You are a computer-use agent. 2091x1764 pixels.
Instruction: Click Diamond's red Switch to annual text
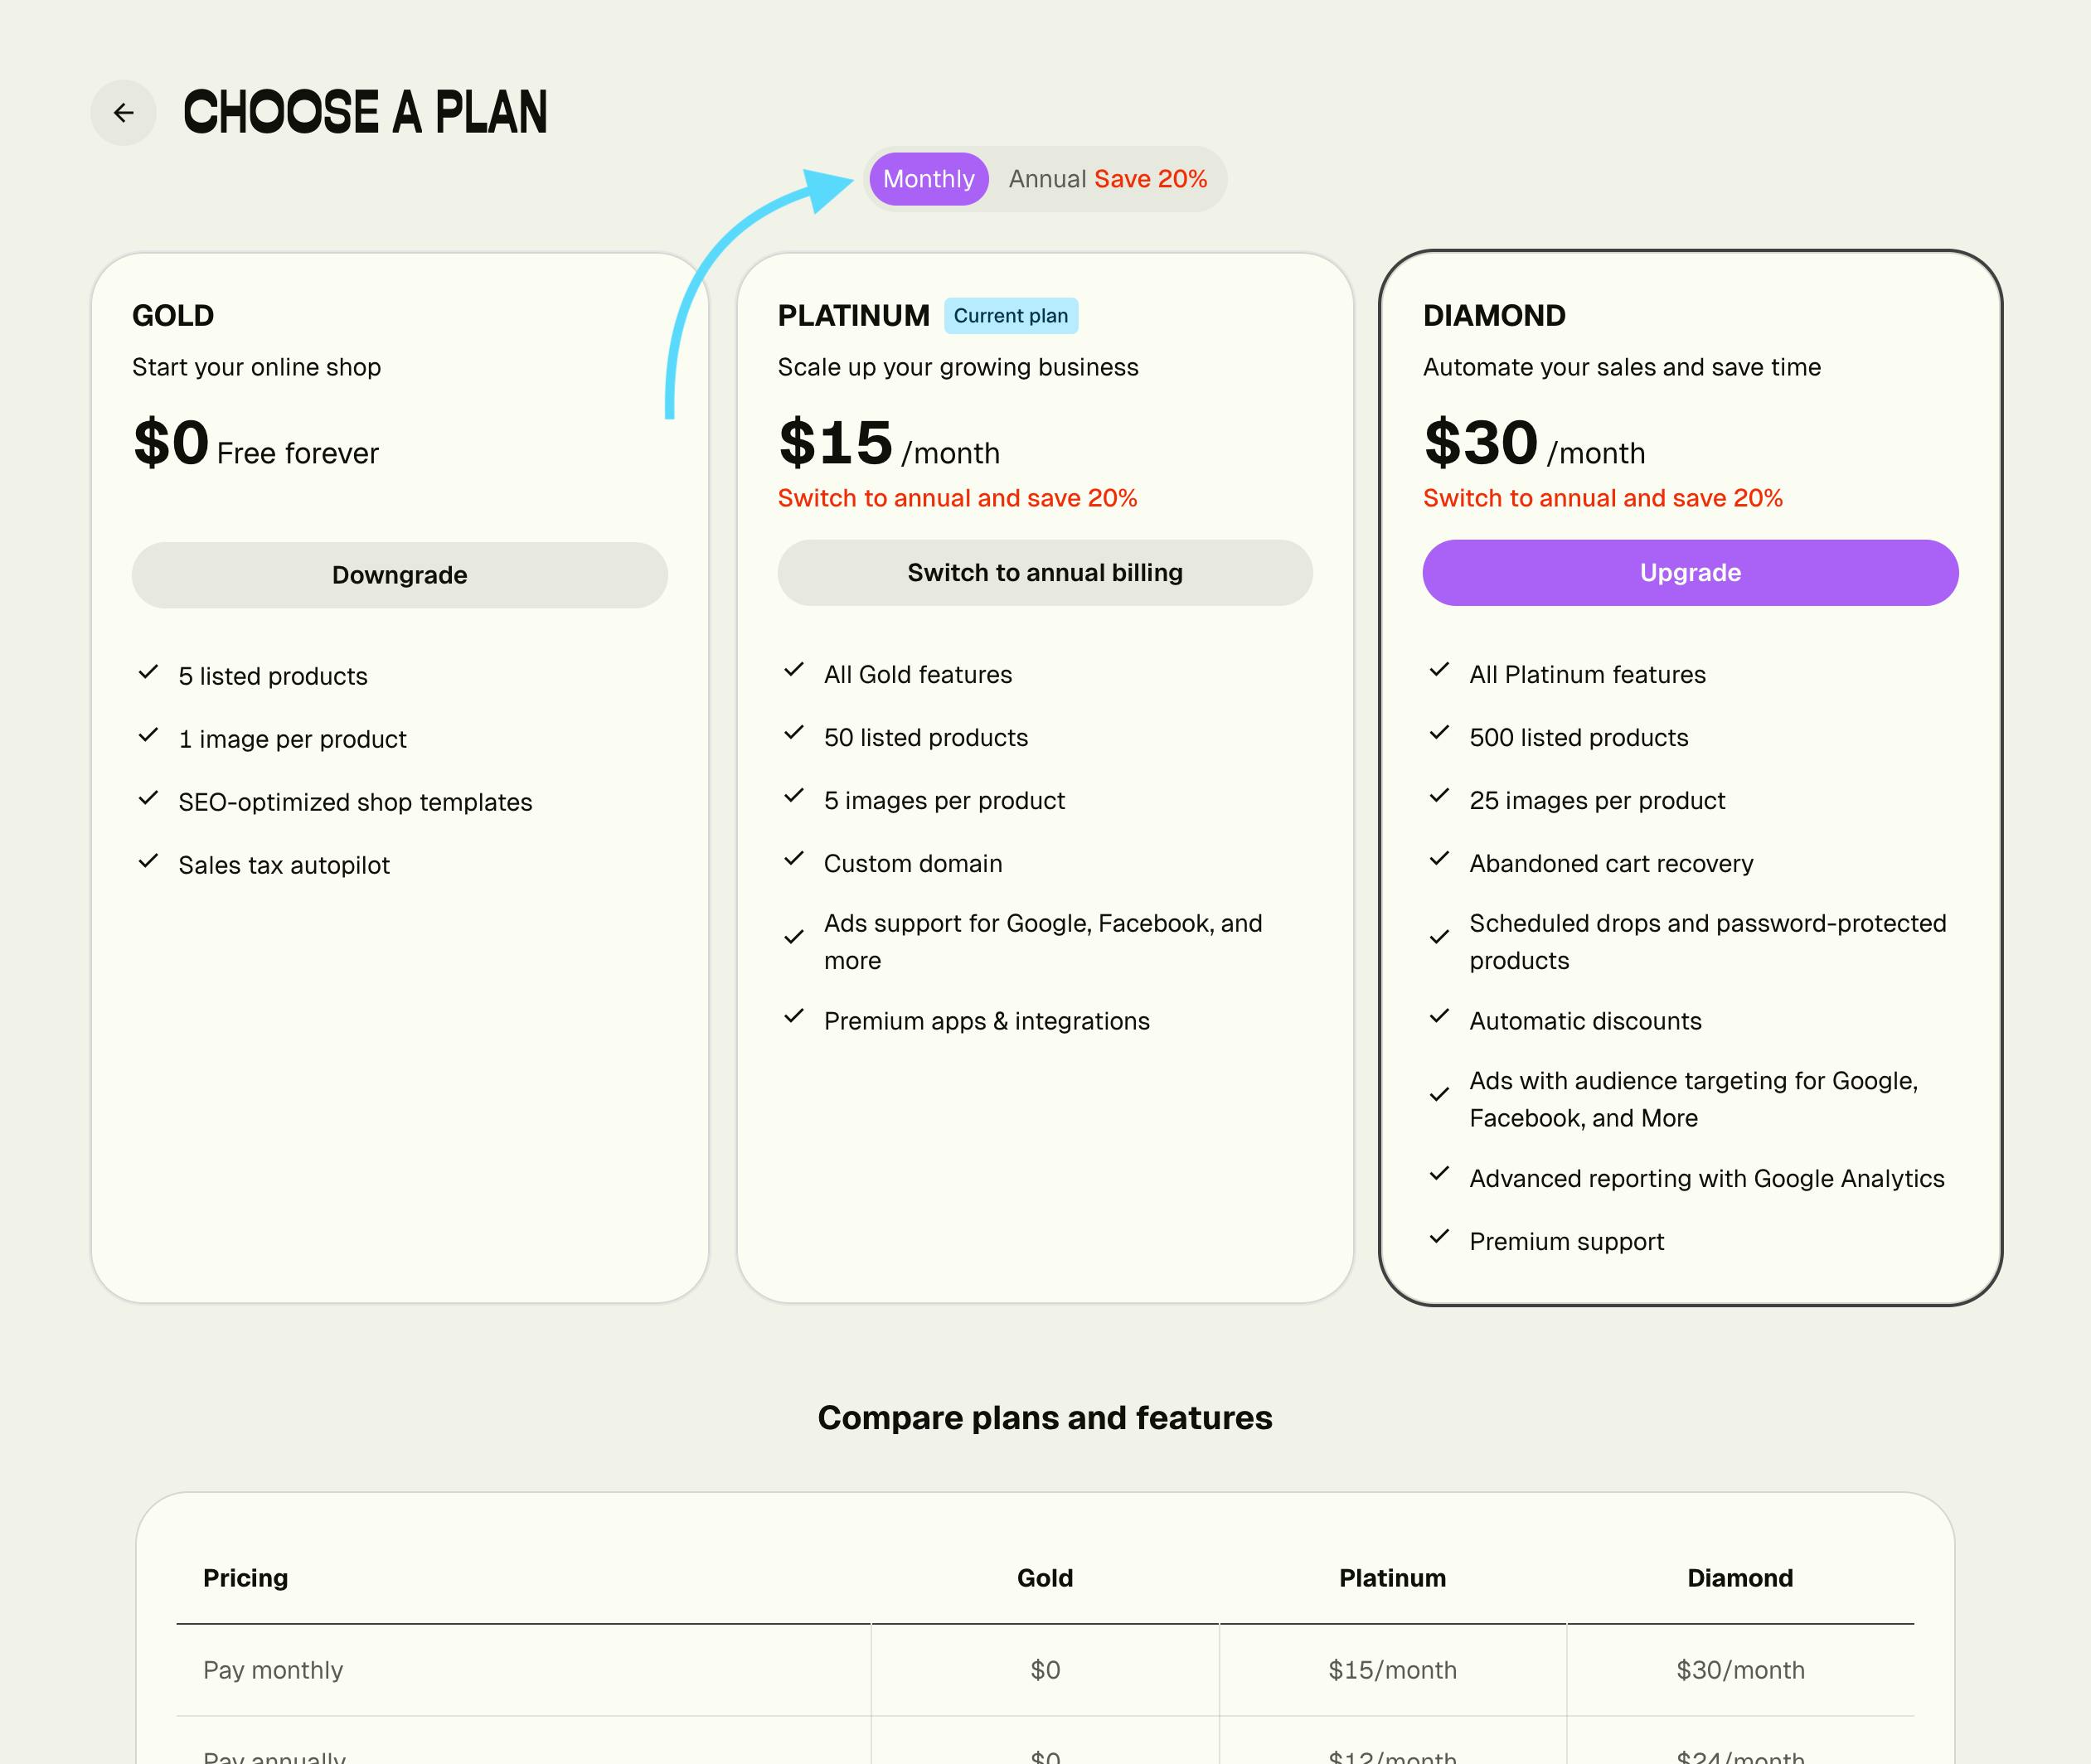[1602, 498]
